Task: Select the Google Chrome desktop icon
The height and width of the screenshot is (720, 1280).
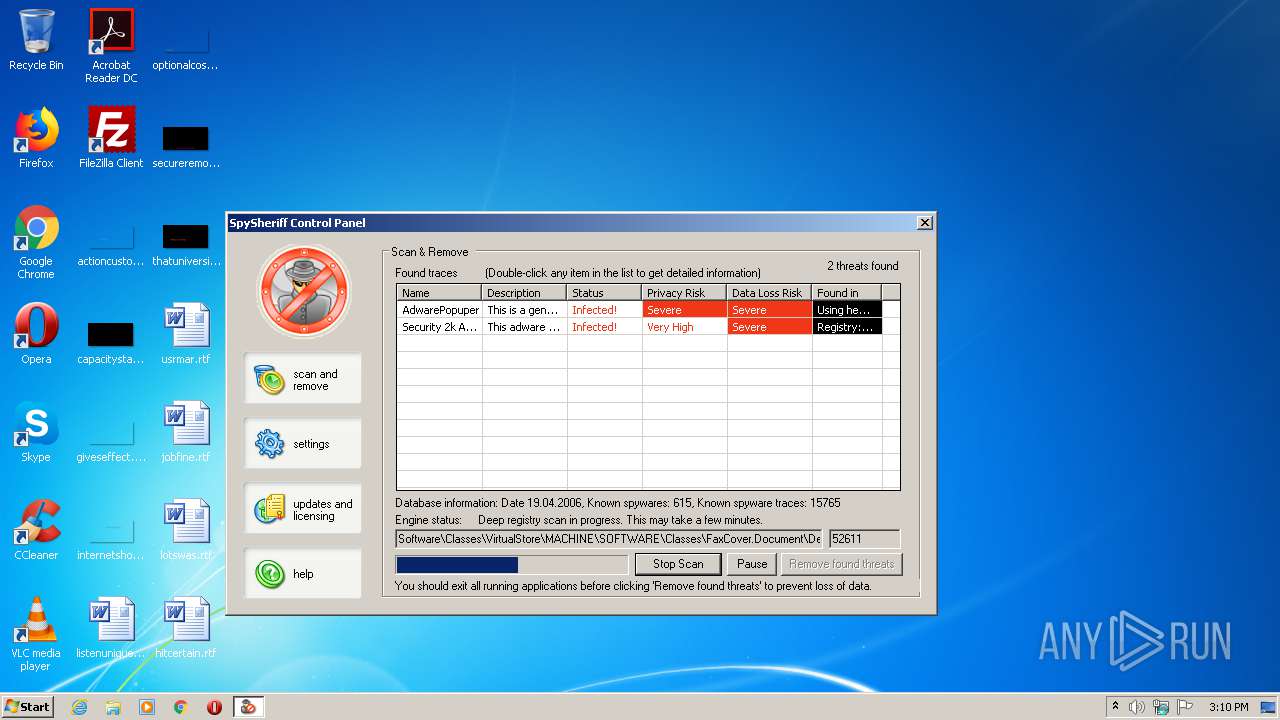Action: (36, 242)
